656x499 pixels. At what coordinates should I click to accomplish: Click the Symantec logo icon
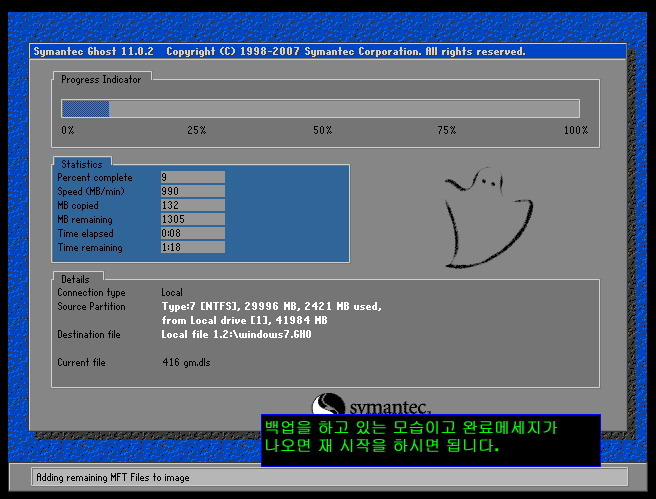[328, 404]
